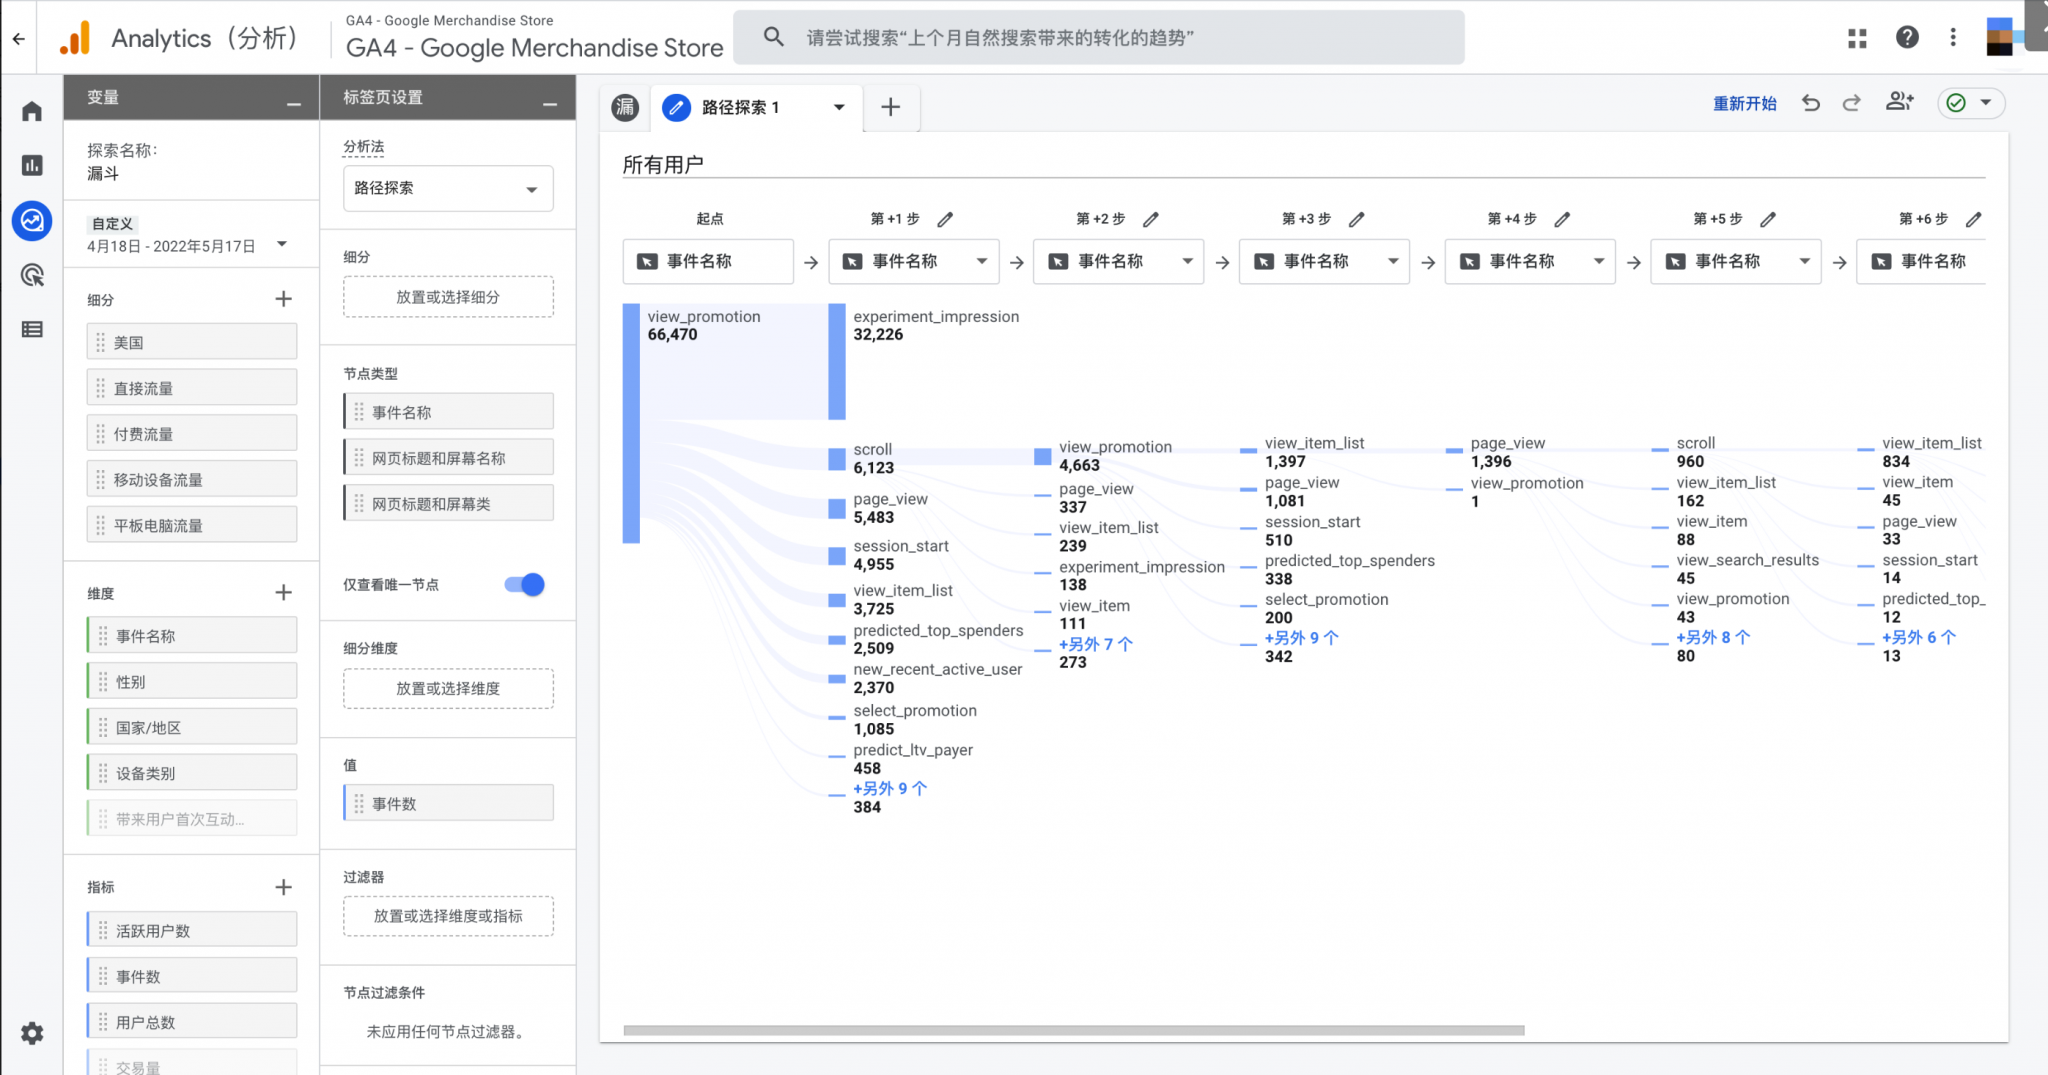Viewport: 2048px width, 1075px height.
Task: Open the Admin gear at bottom left
Action: click(x=31, y=1033)
